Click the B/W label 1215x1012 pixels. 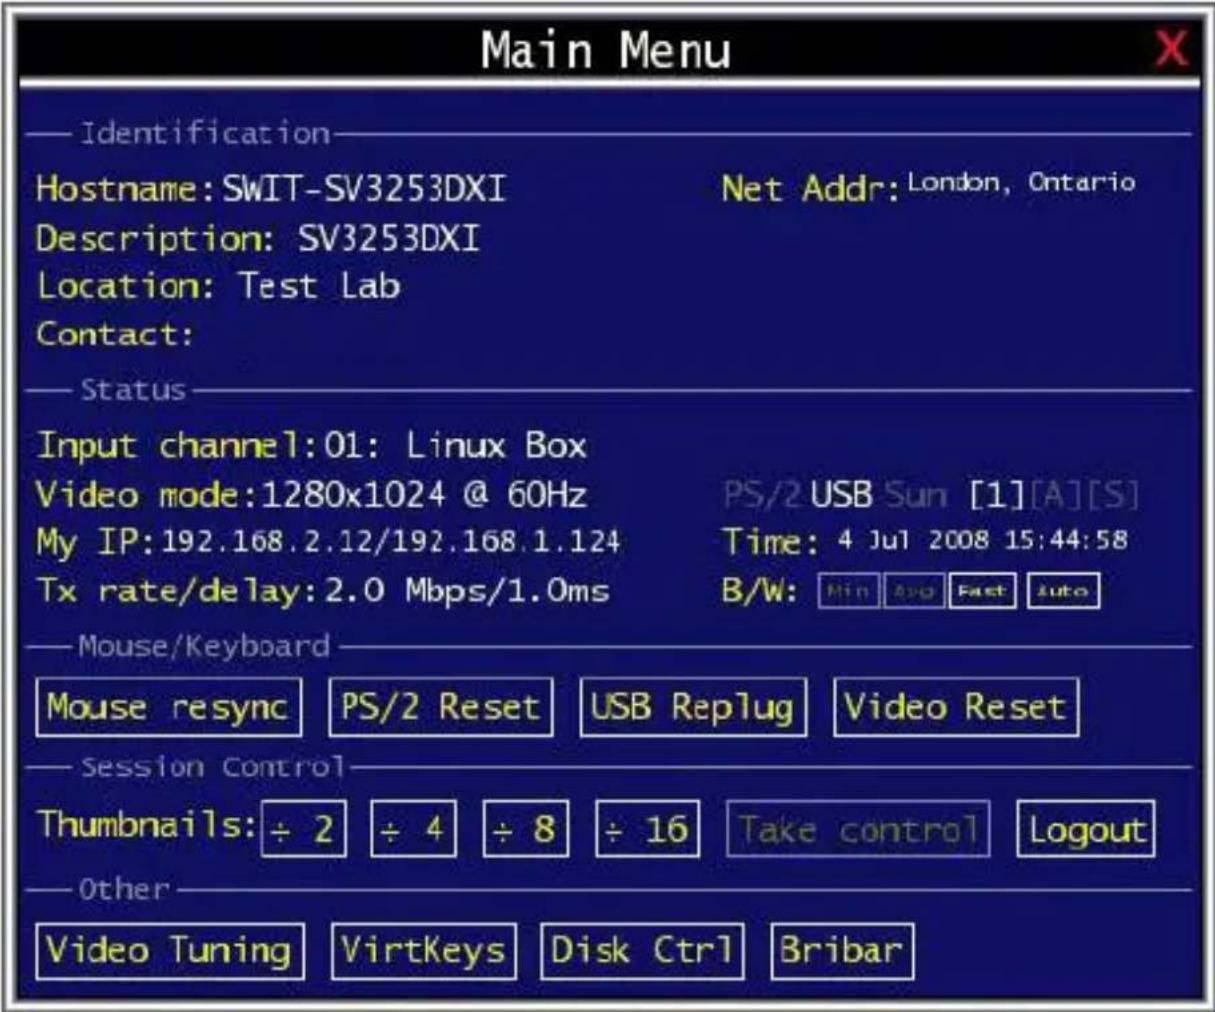point(760,590)
